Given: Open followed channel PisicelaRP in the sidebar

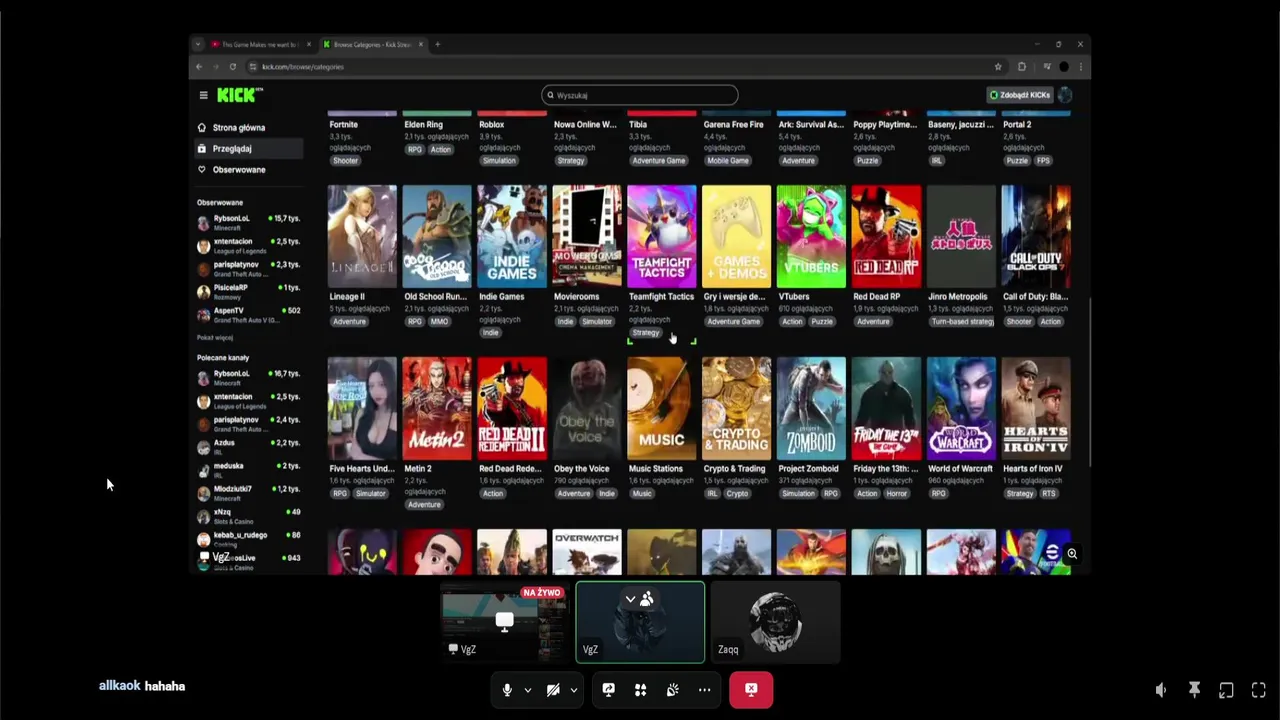Looking at the screenshot, I should pos(249,291).
